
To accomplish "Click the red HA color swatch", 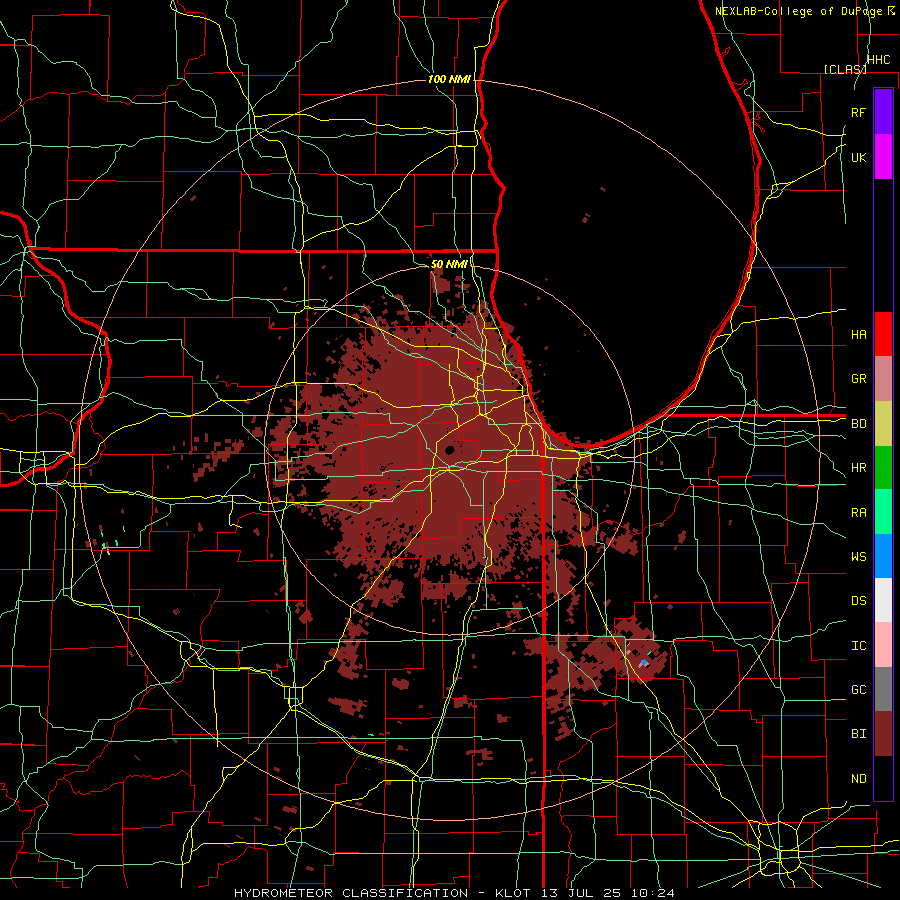I will [x=883, y=334].
